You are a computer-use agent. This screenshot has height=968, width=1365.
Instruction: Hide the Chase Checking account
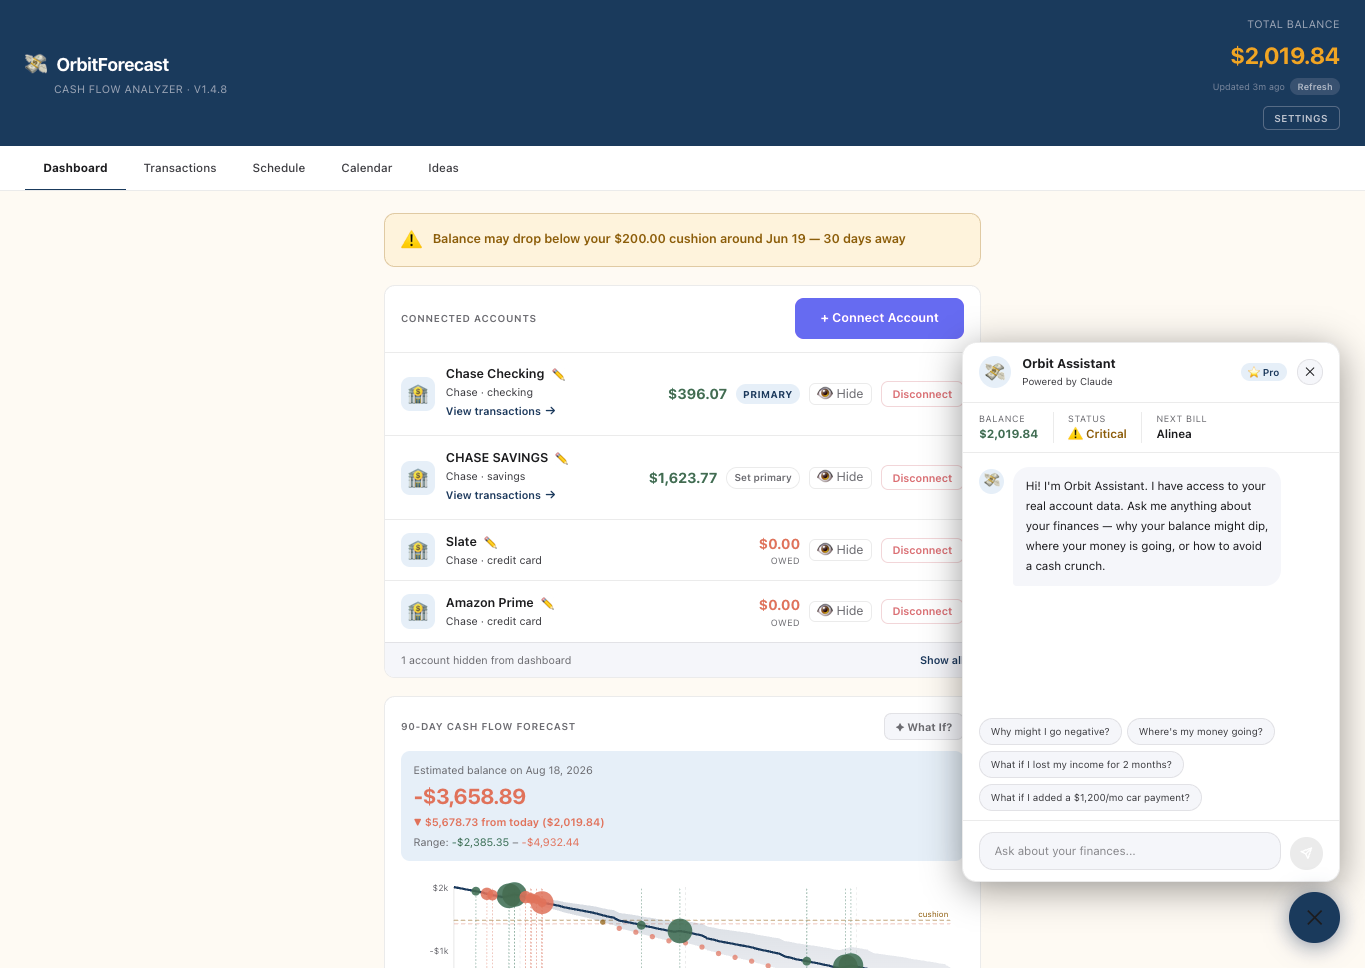click(x=840, y=394)
